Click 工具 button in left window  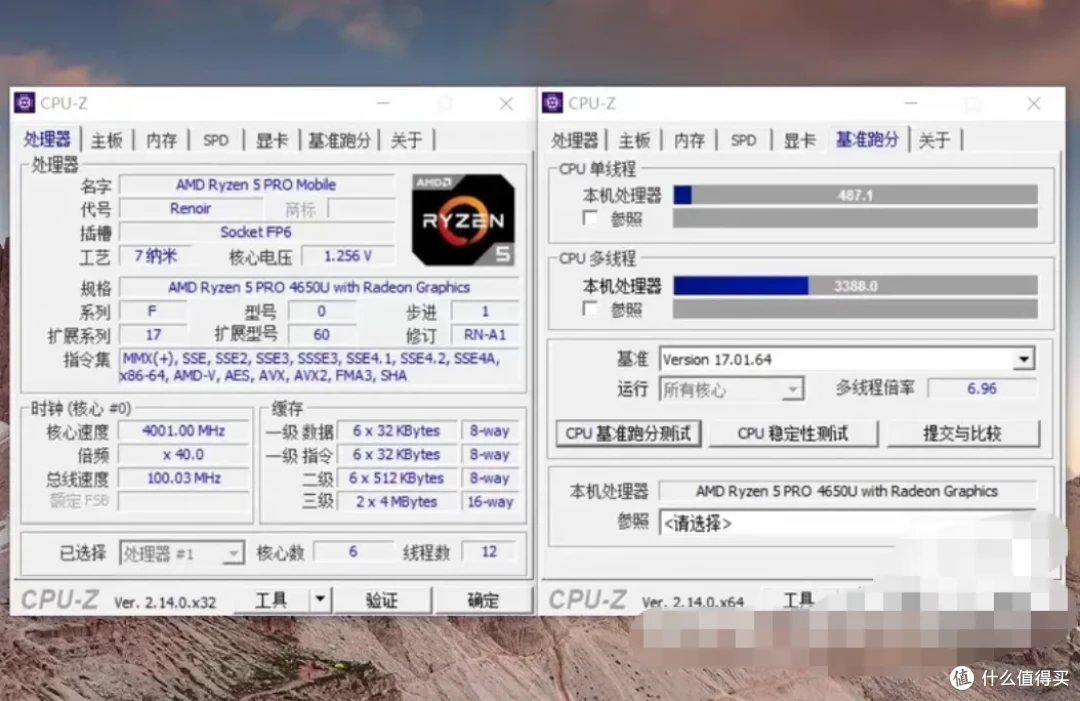[x=271, y=600]
